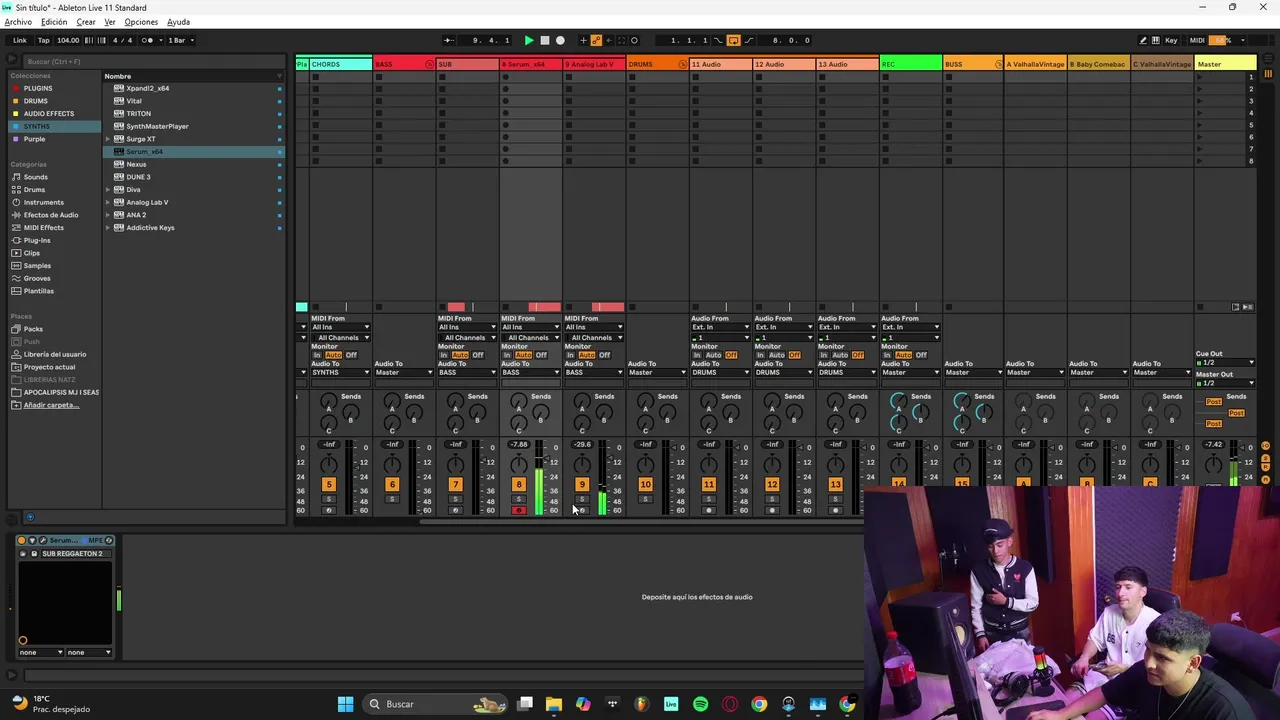The height and width of the screenshot is (720, 1280).
Task: Open the Instruments category
Action: point(43,202)
